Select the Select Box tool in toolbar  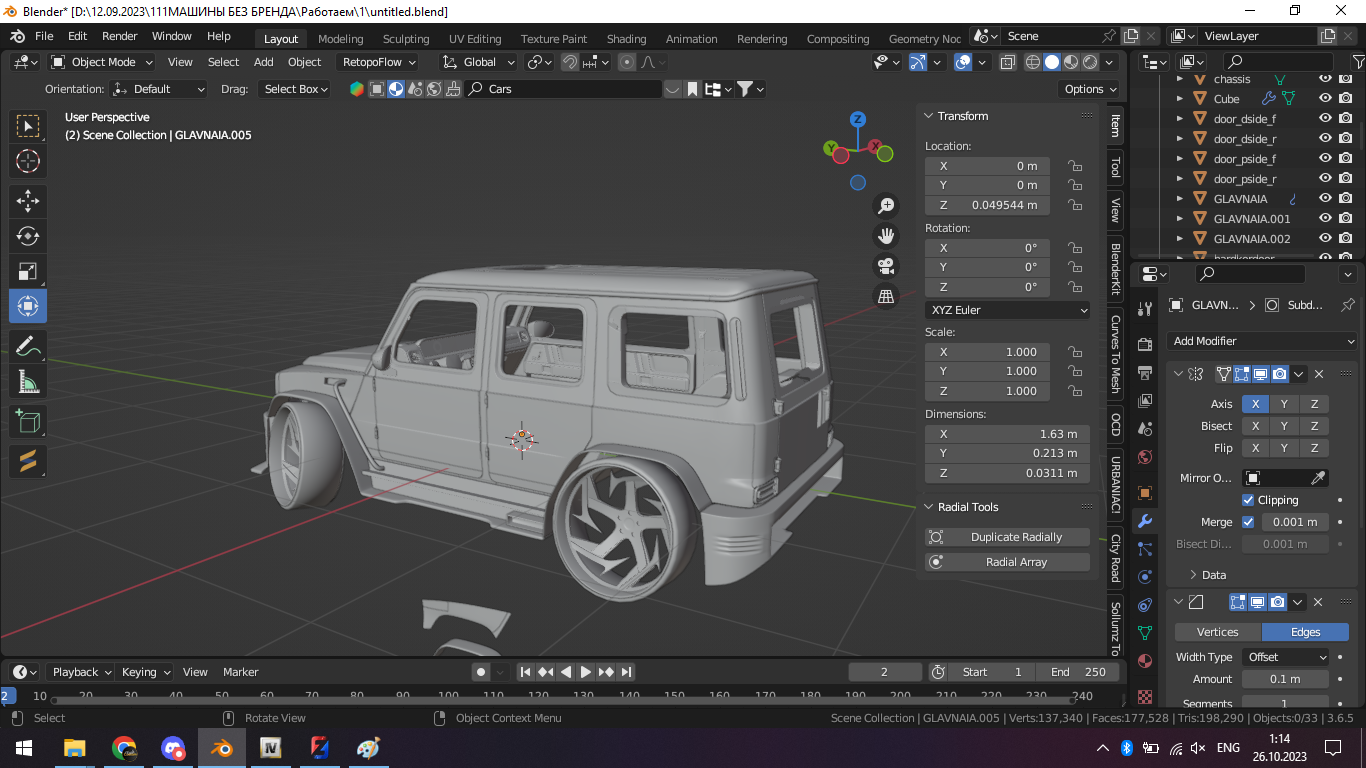point(28,126)
